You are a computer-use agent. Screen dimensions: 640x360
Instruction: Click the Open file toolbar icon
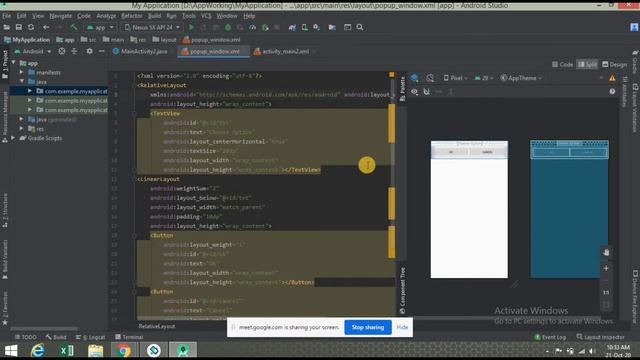coord(7,27)
